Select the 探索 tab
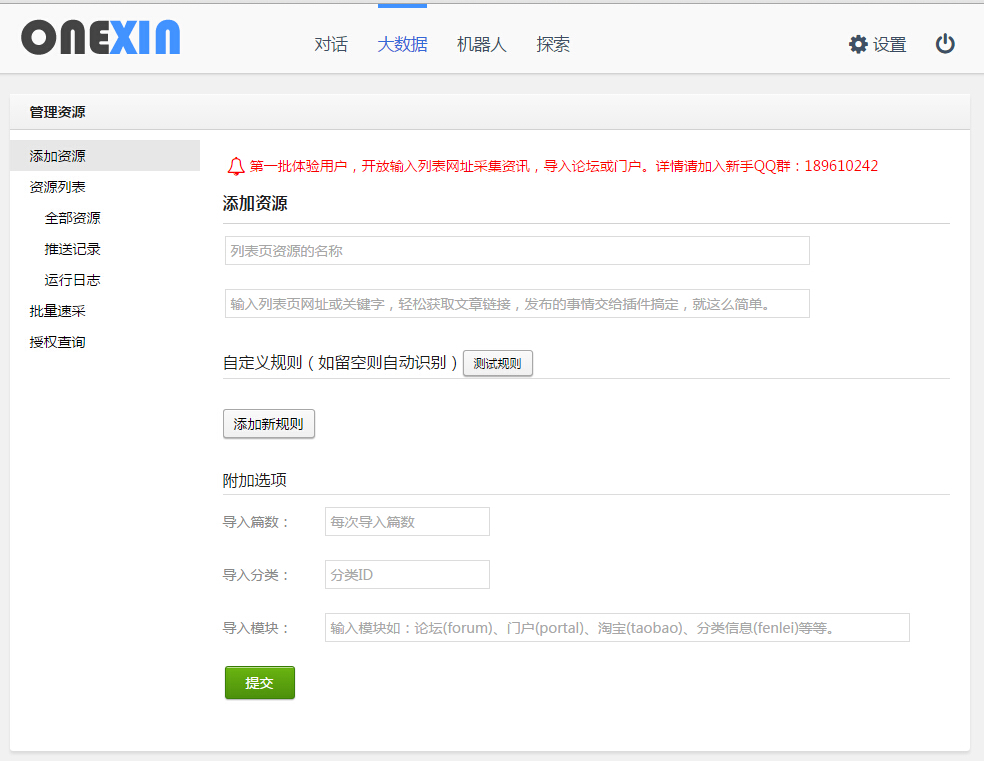This screenshot has width=984, height=761. 553,44
